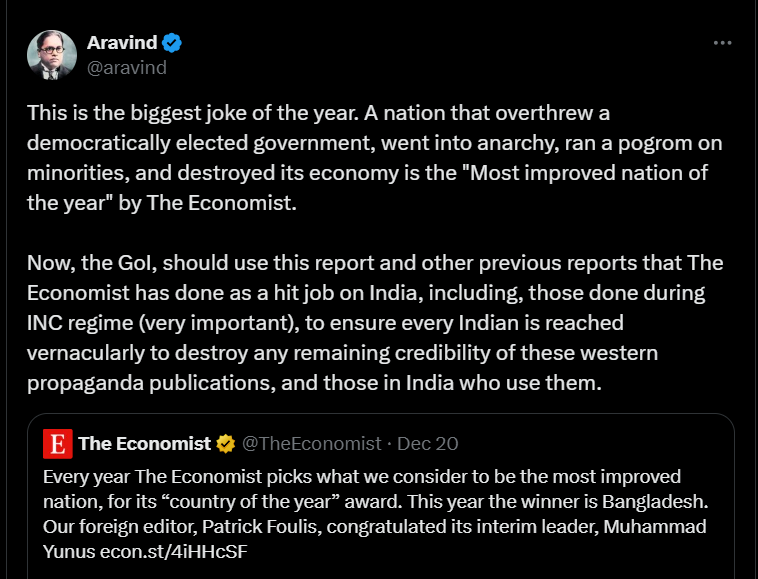This screenshot has width=758, height=579.
Task: Open the three-dot More options menu
Action: (x=722, y=43)
